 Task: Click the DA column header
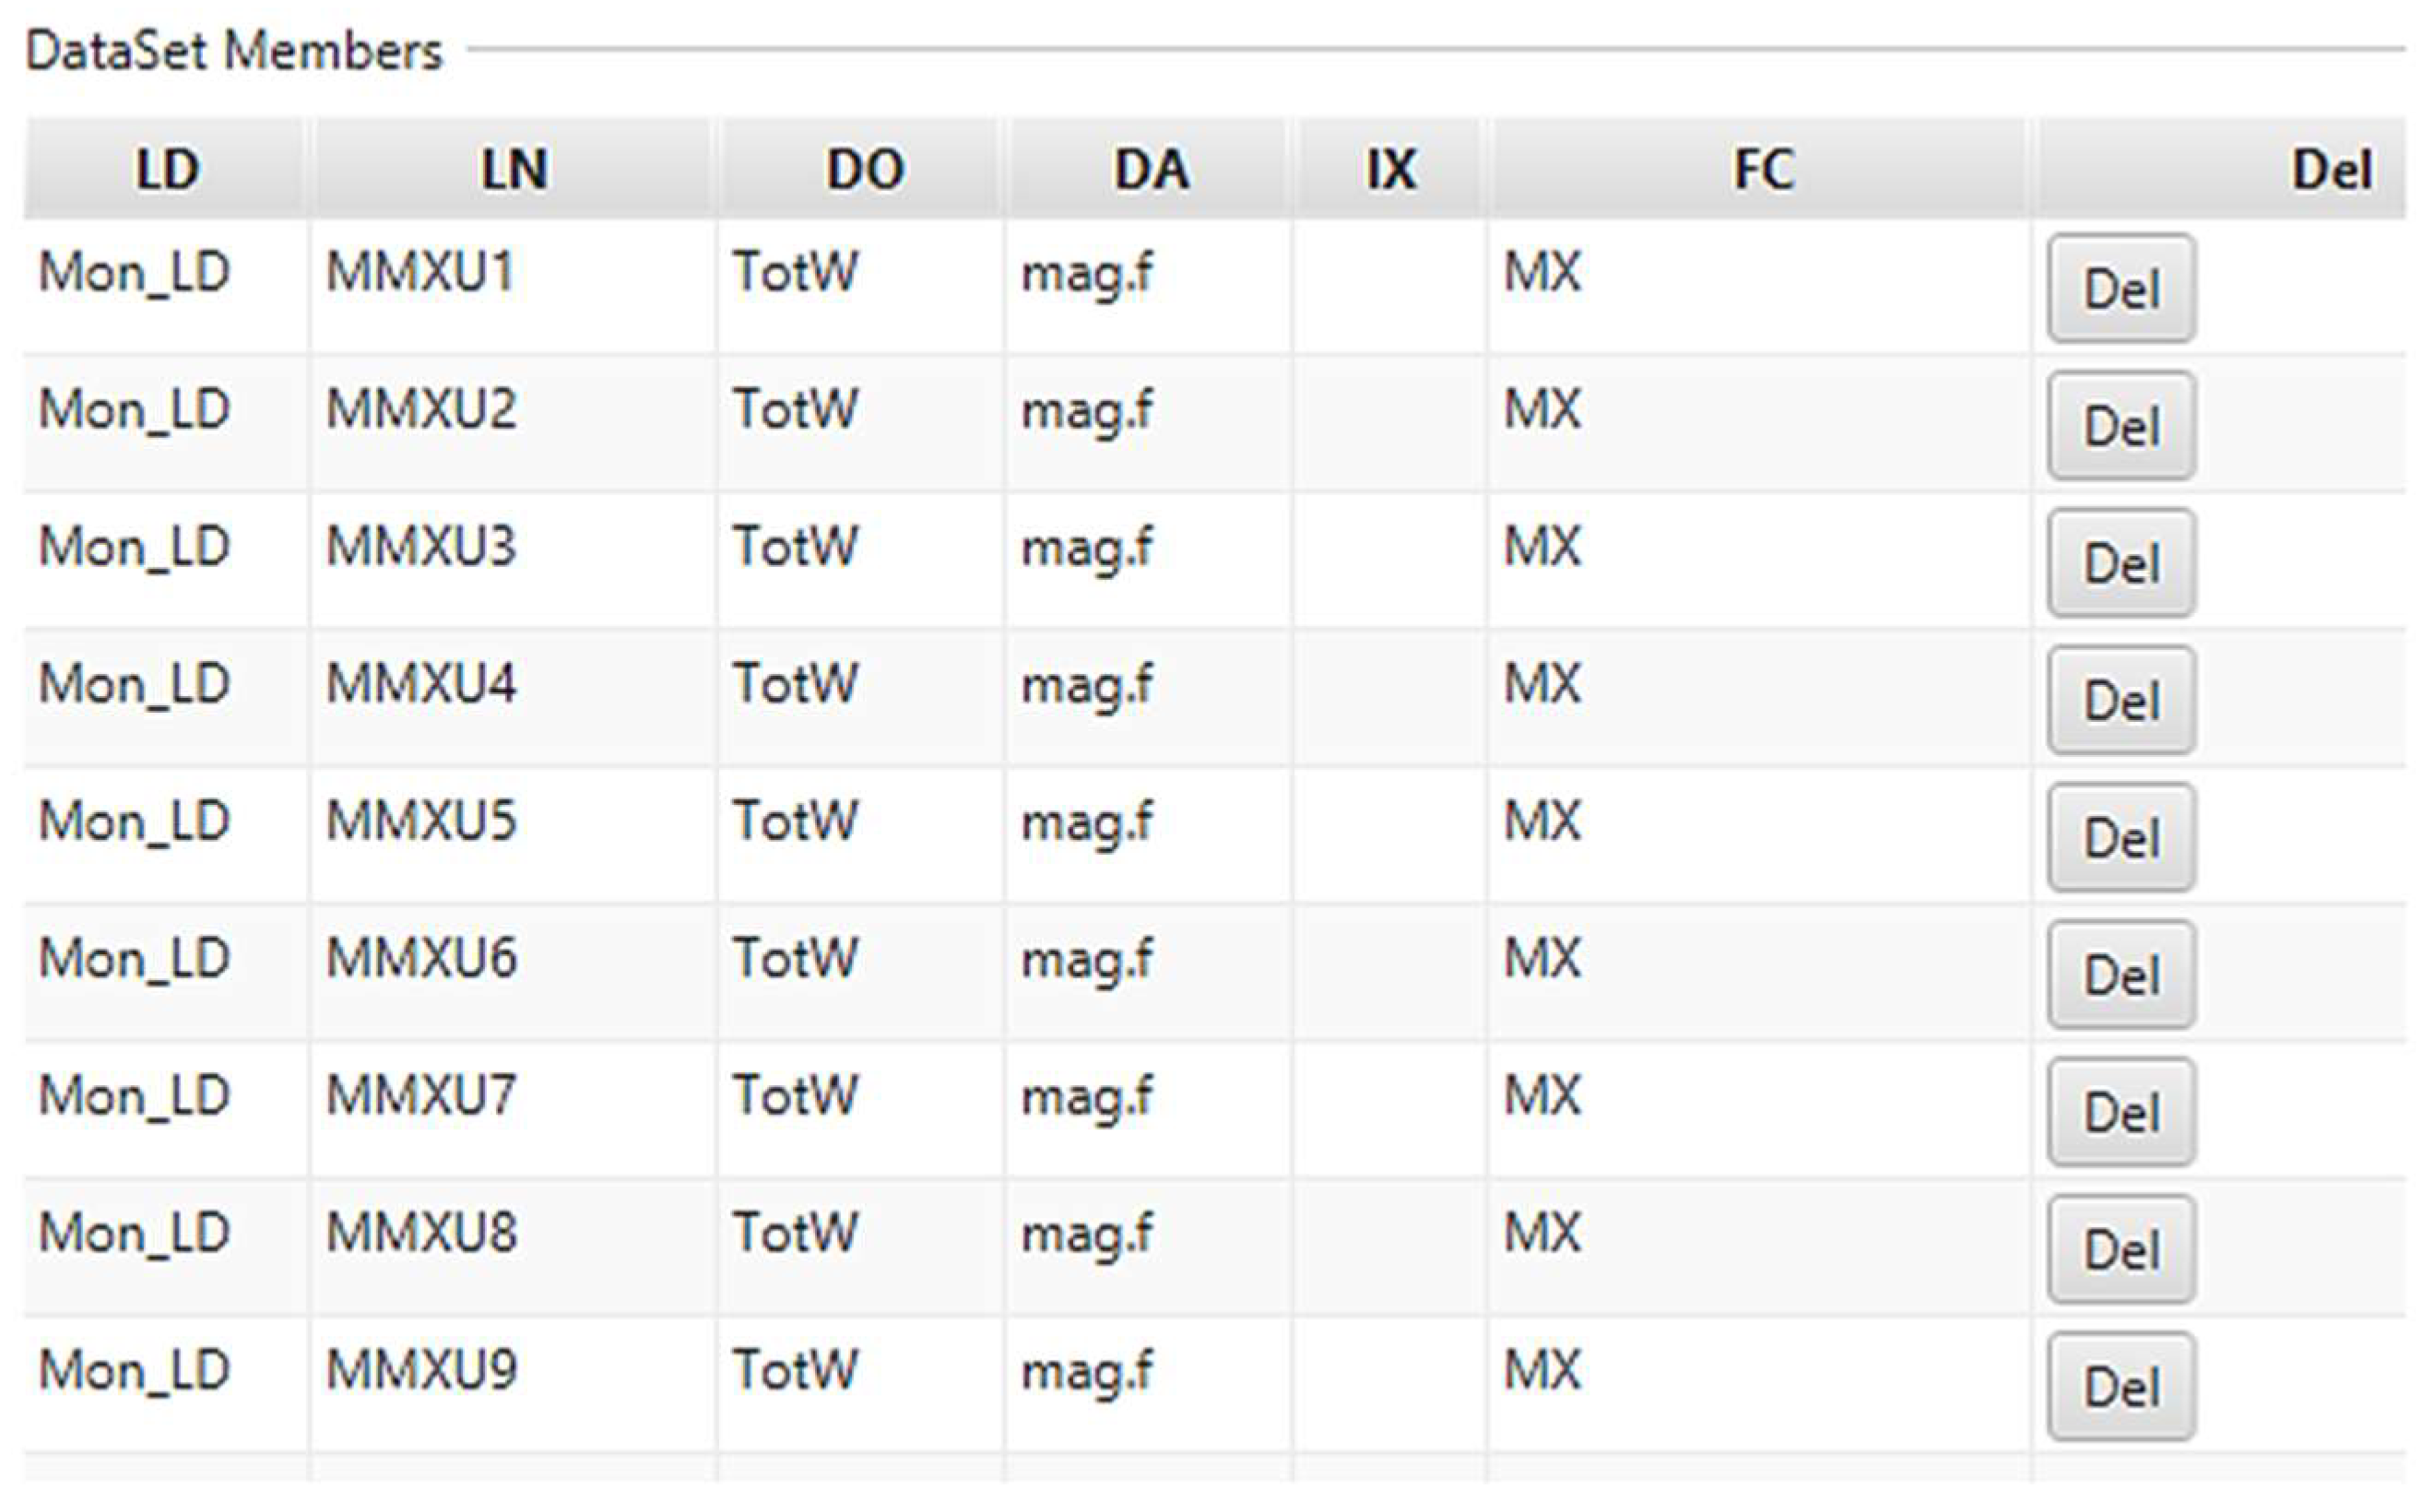tap(1151, 169)
